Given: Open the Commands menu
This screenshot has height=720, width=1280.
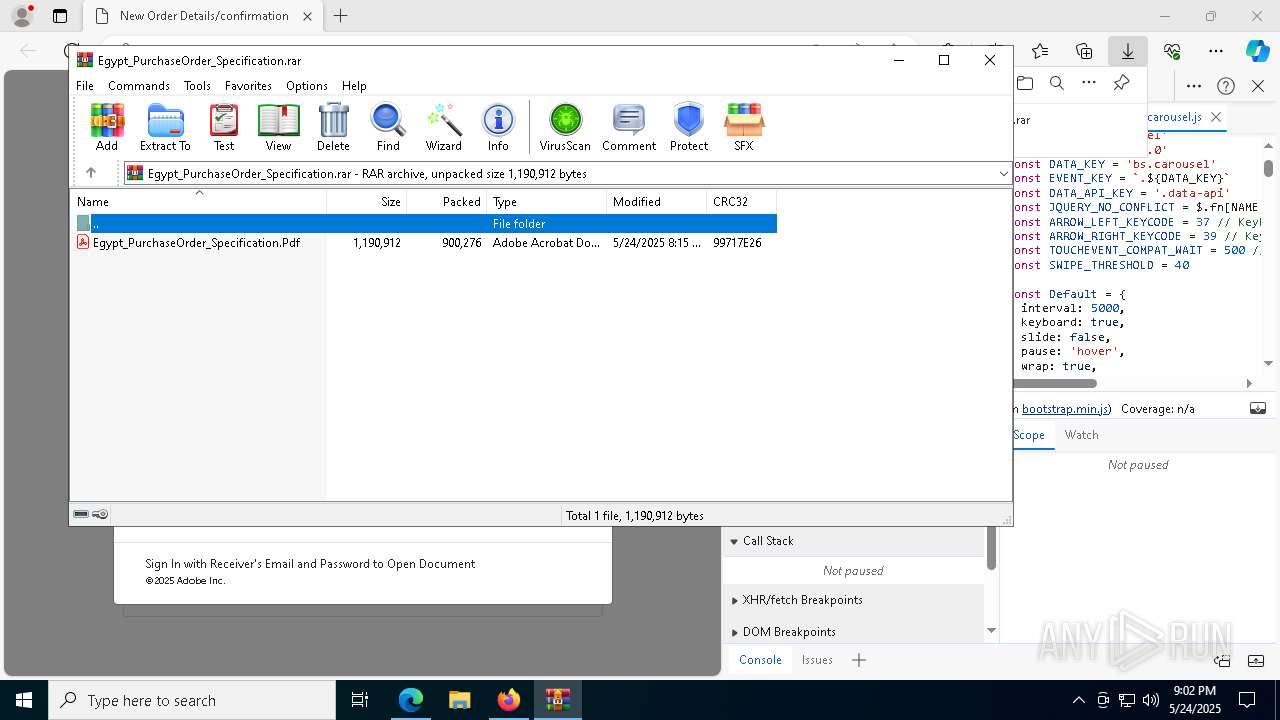Looking at the screenshot, I should tap(139, 86).
